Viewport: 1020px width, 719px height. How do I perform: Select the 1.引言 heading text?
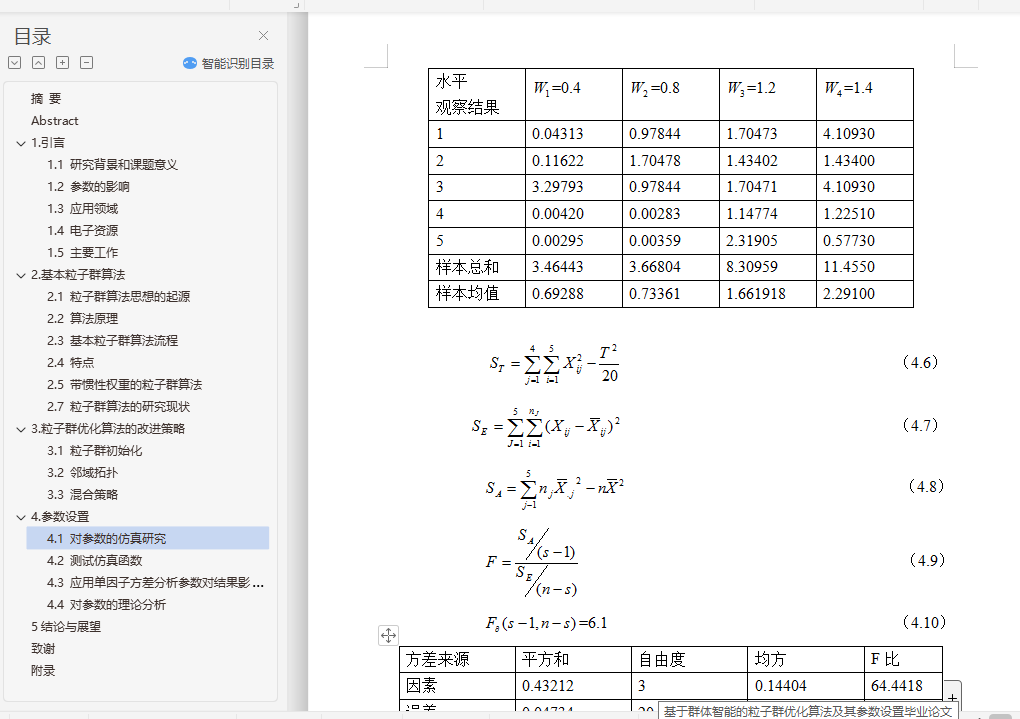click(48, 142)
